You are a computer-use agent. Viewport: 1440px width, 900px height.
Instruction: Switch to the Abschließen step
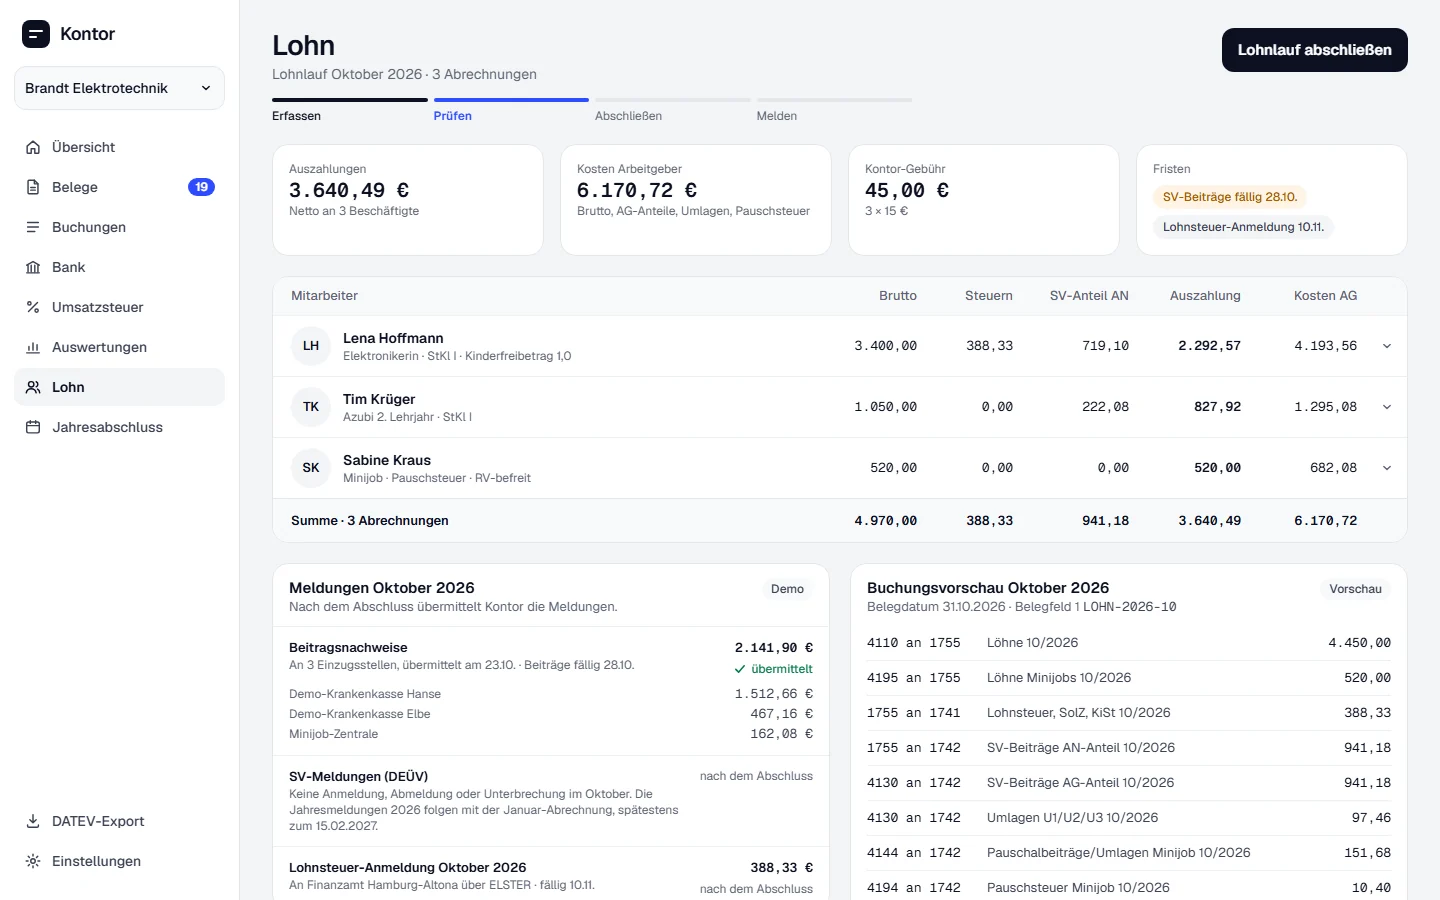pos(673,110)
